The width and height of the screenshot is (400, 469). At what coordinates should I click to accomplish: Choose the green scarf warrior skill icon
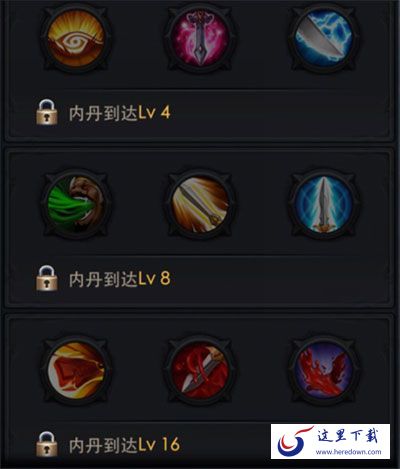coord(76,204)
